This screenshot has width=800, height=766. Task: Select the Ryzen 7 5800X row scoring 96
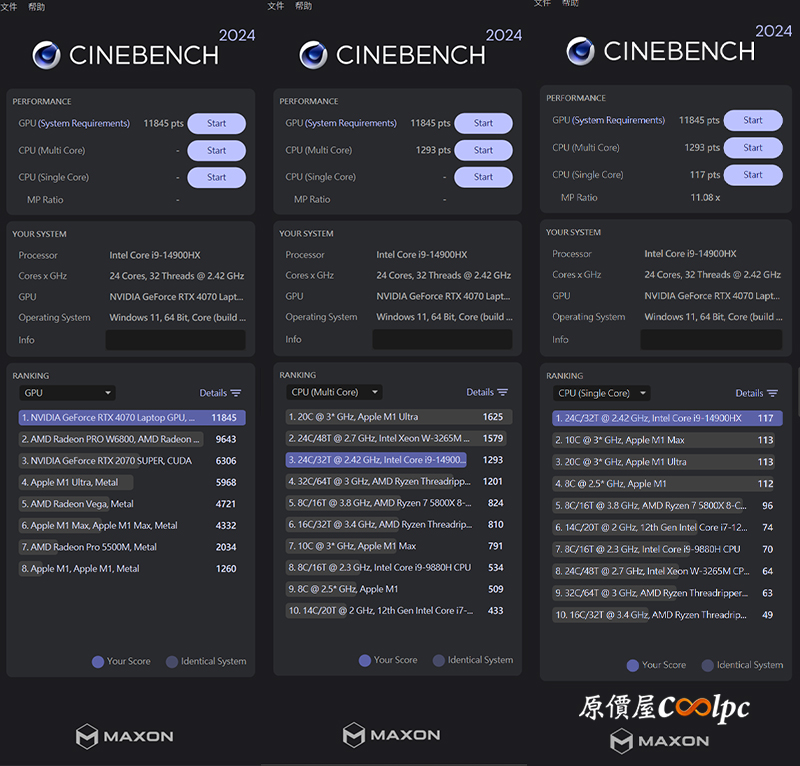click(x=667, y=506)
